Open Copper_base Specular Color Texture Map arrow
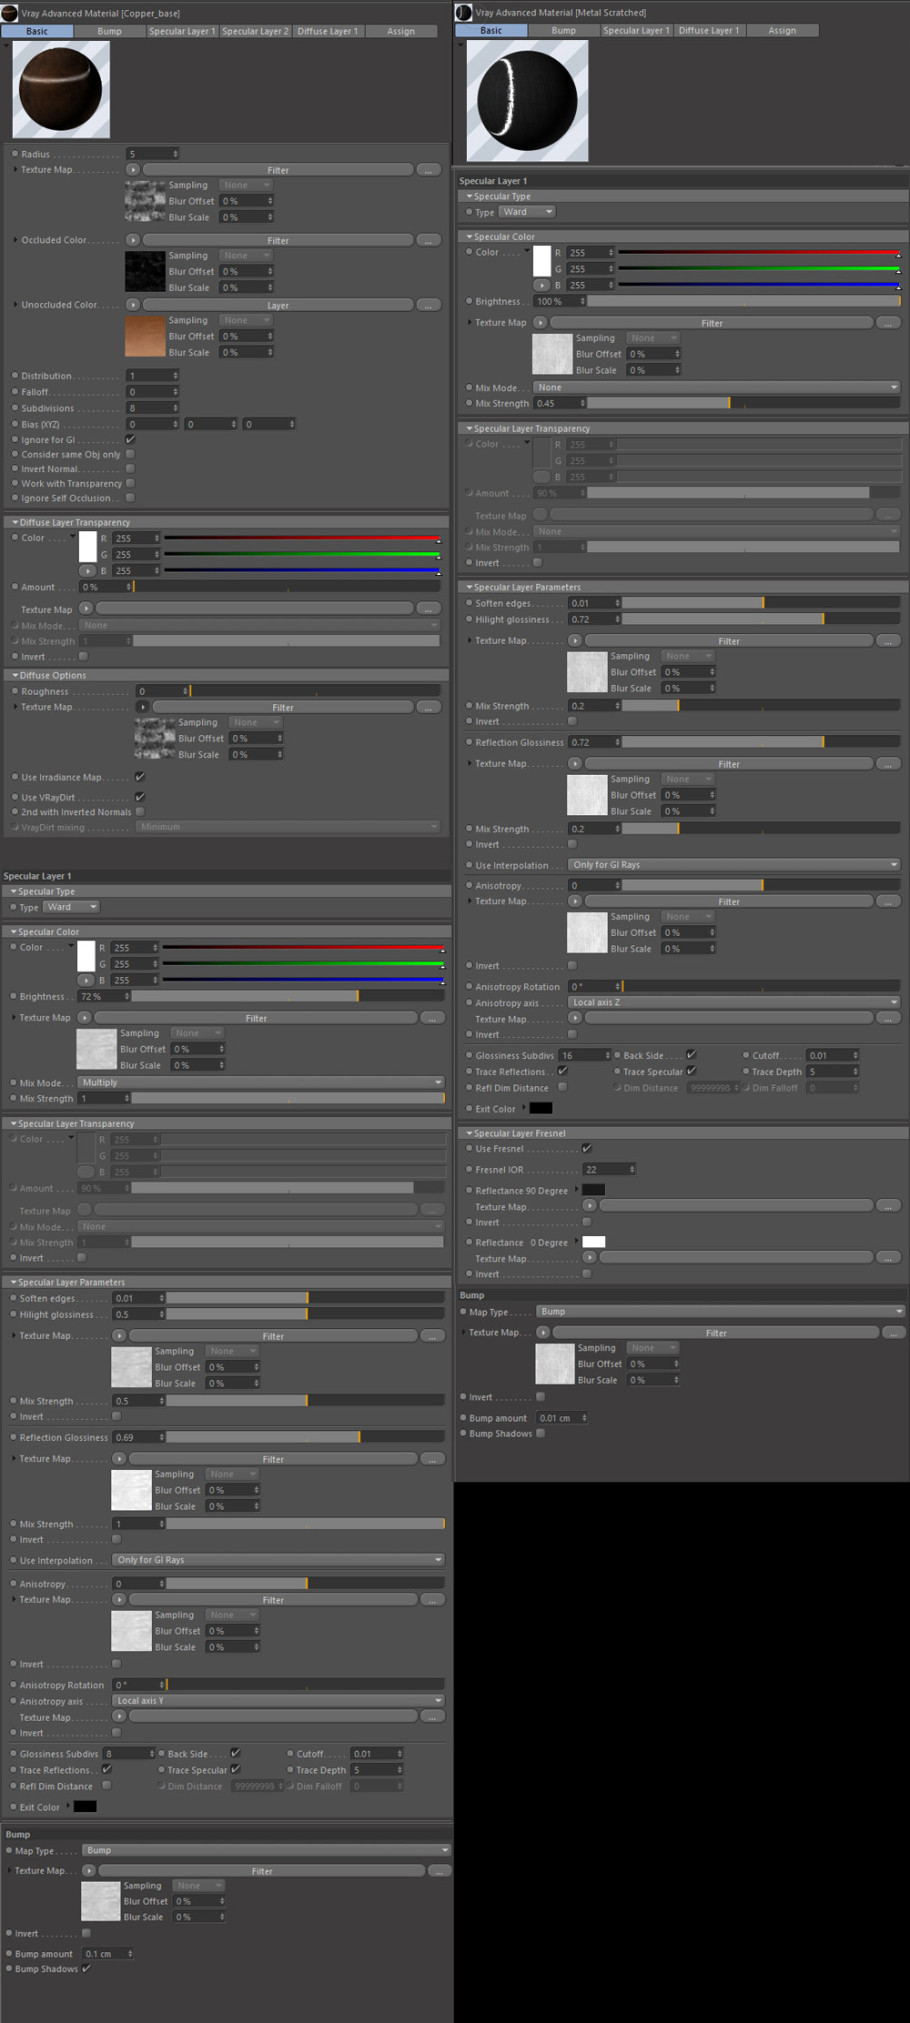The width and height of the screenshot is (910, 2023). click(84, 1017)
